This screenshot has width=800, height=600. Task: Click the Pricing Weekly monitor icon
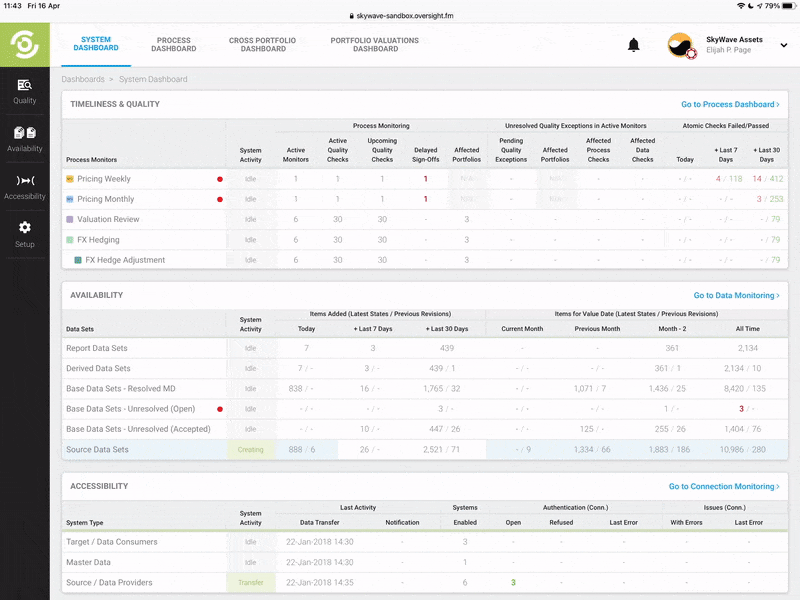(70, 179)
